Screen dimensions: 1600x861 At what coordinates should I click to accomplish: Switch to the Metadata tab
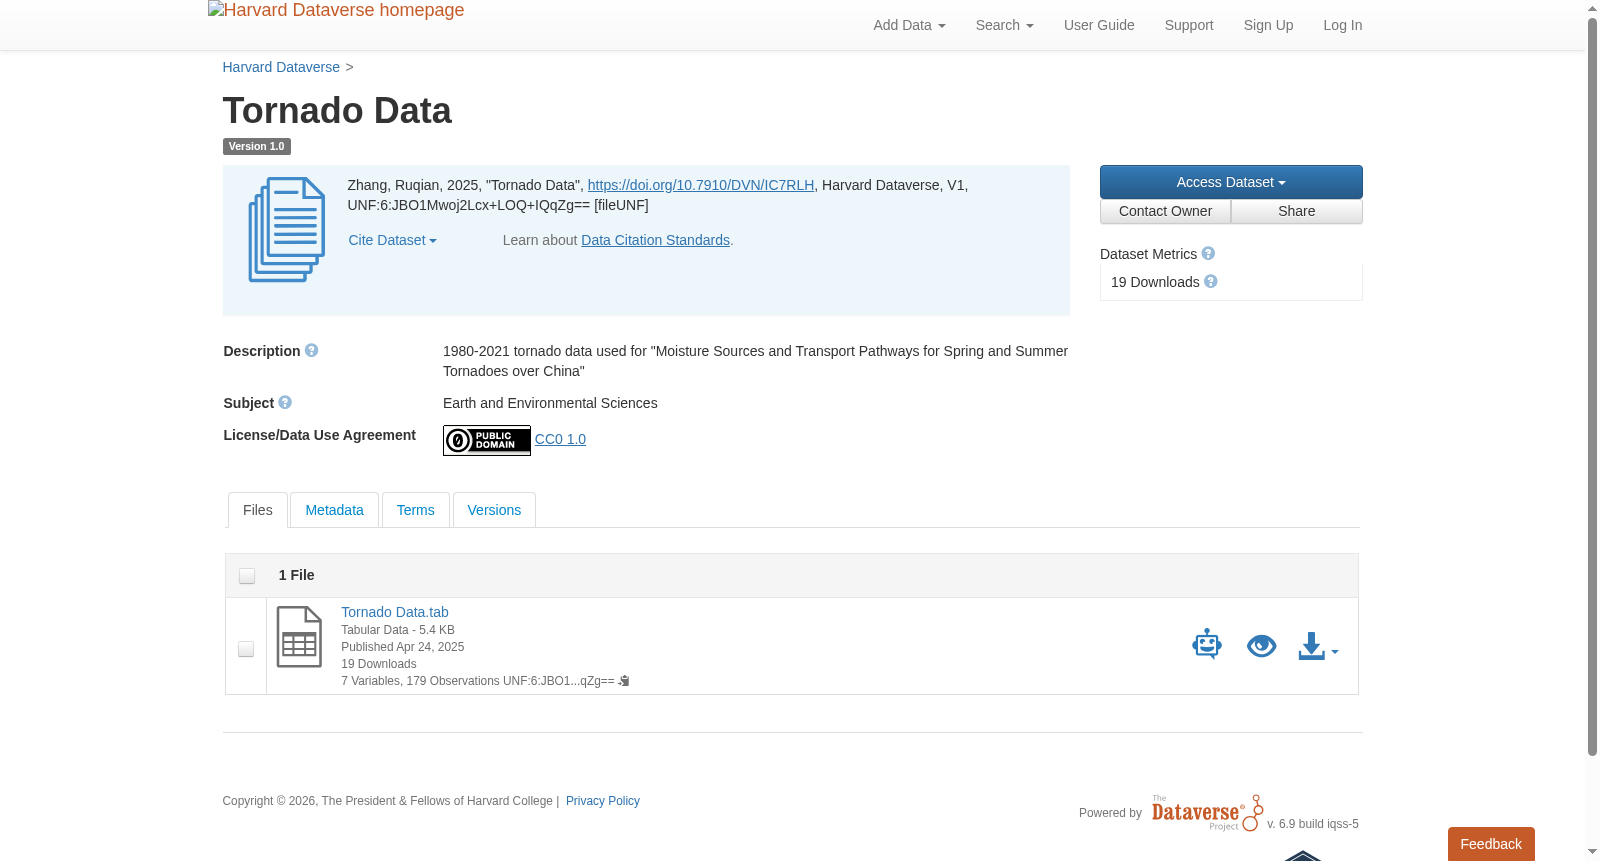pyautogui.click(x=335, y=510)
